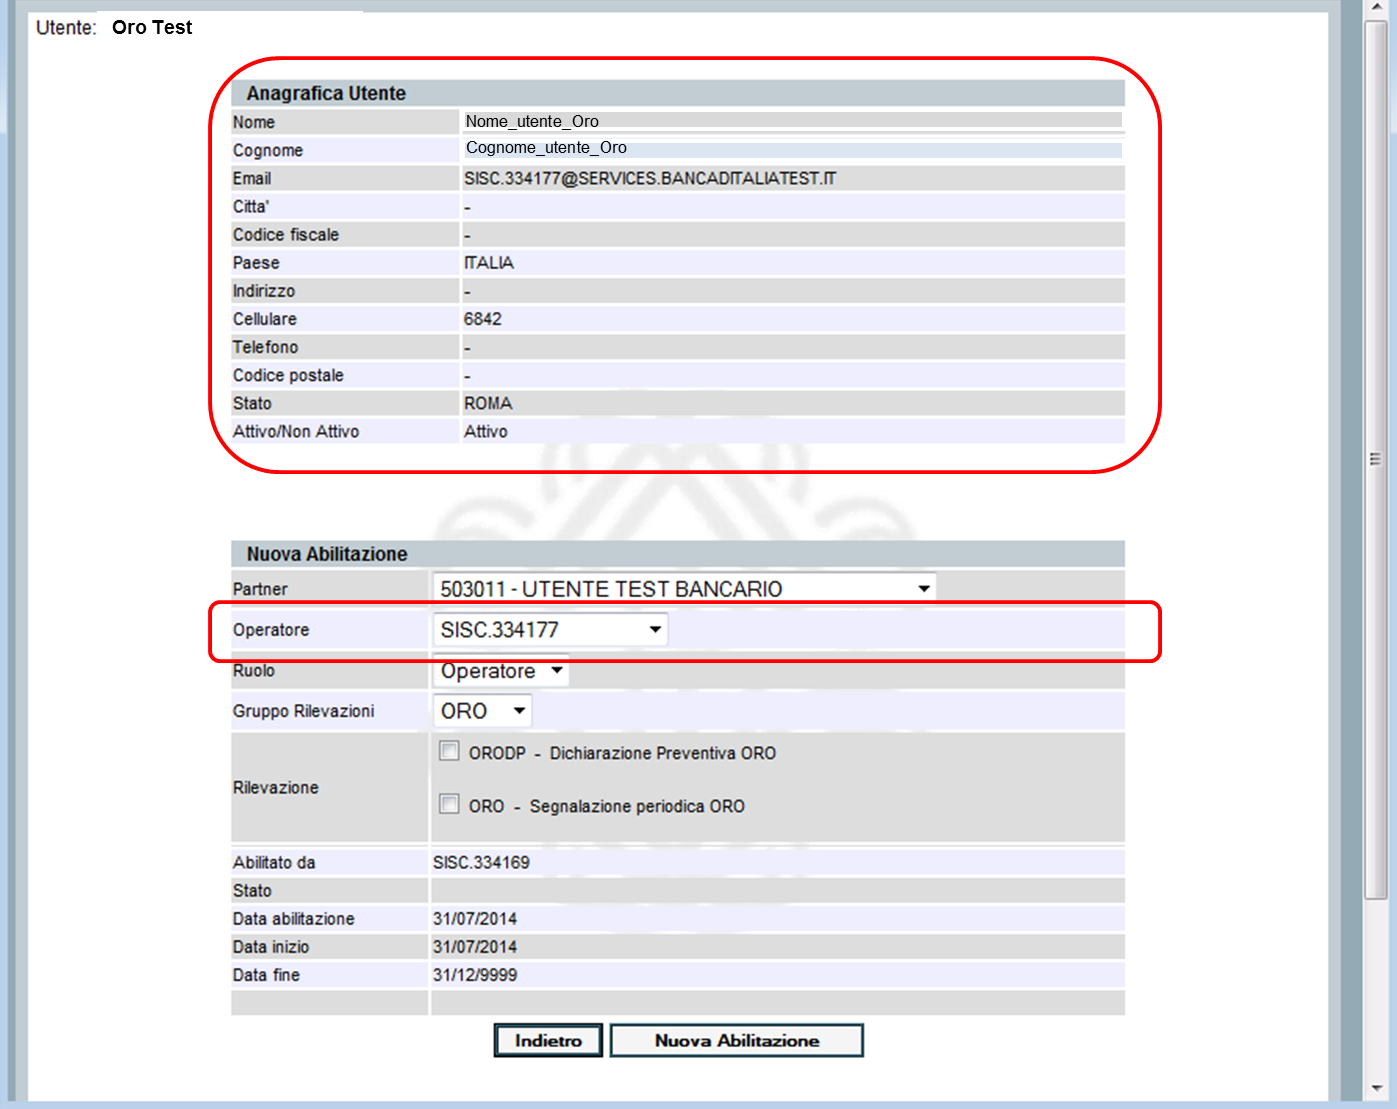Click the Nuova Abilitazione button
This screenshot has width=1397, height=1109.
[737, 1040]
